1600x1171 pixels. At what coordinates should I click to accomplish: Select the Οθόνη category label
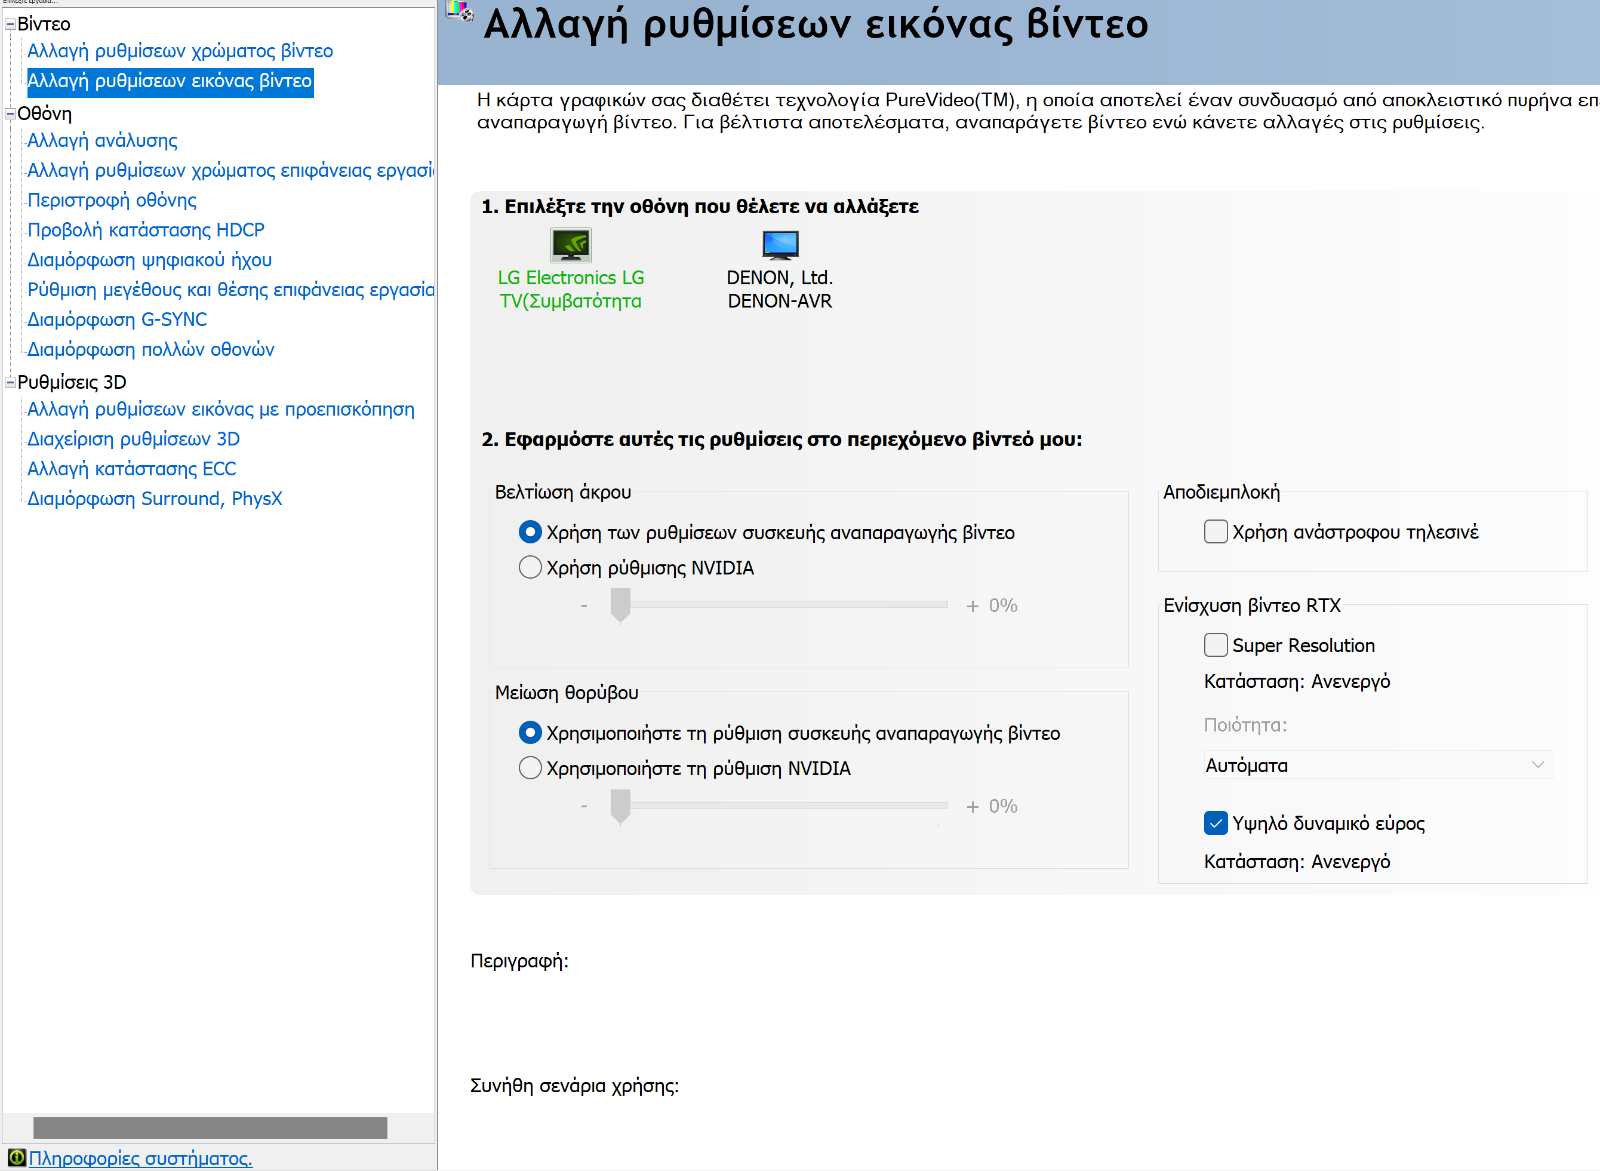(x=45, y=114)
